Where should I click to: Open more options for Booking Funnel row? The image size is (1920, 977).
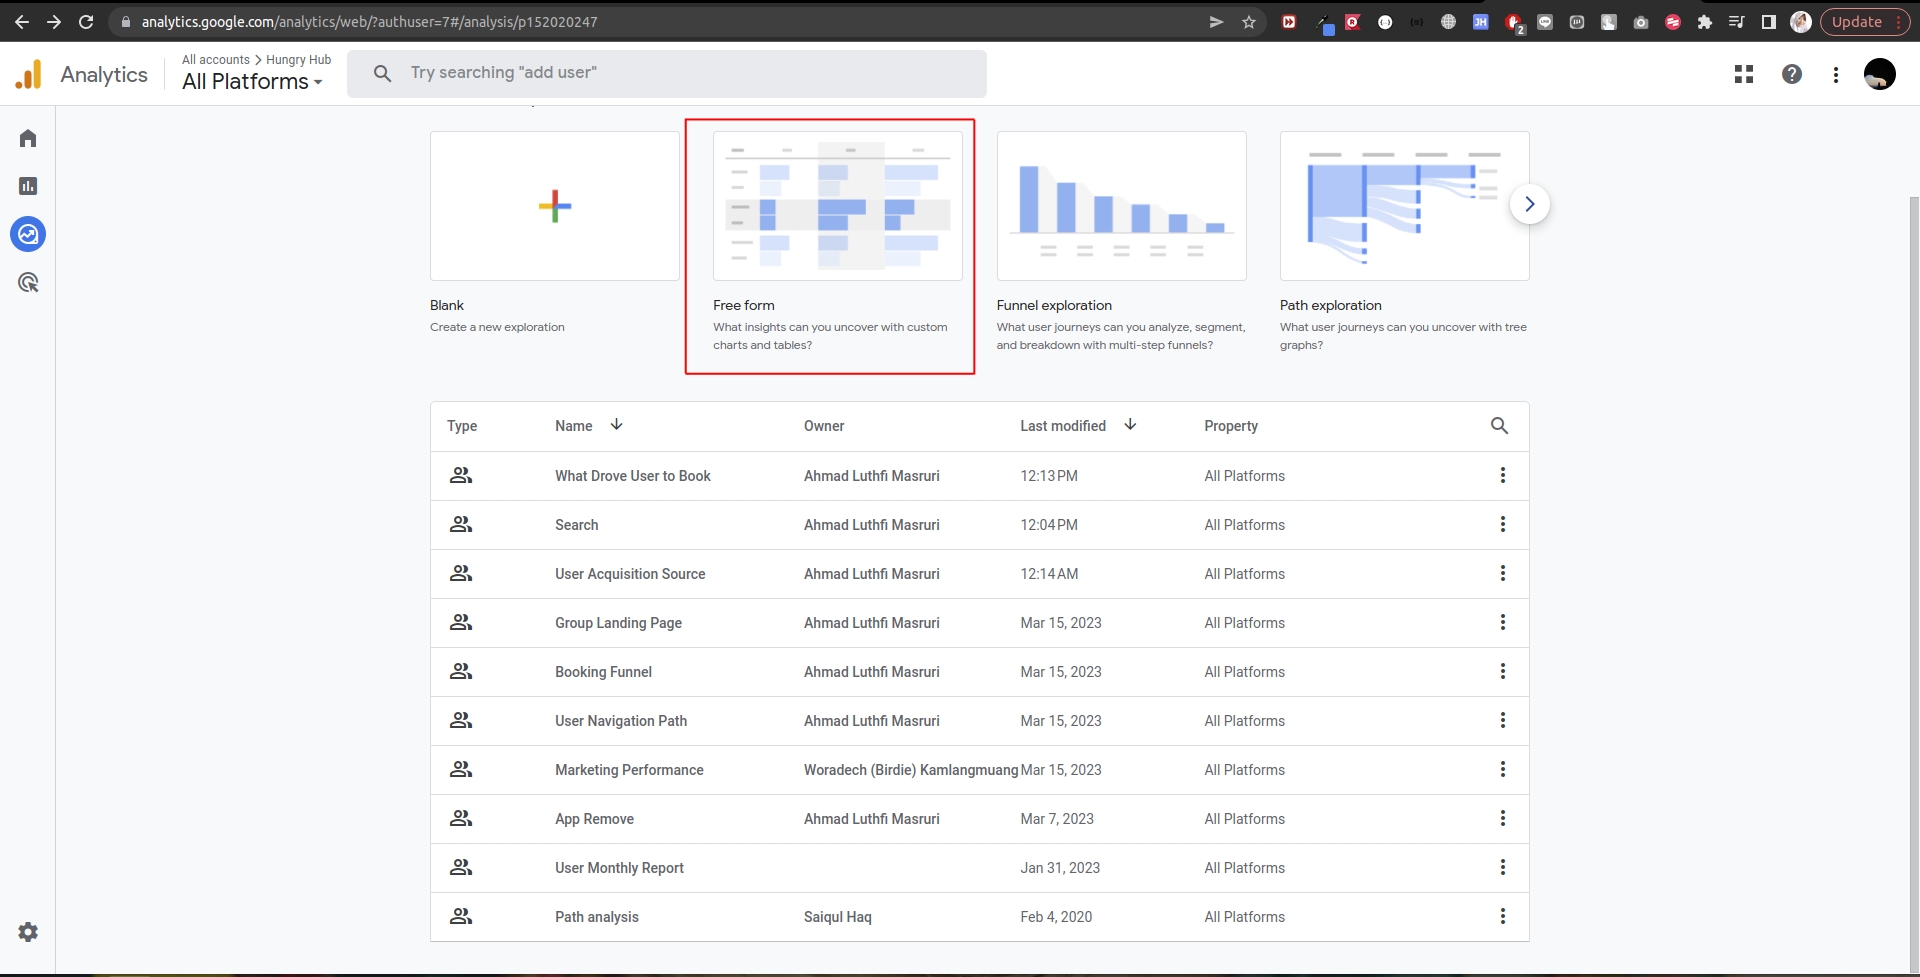[1502, 672]
